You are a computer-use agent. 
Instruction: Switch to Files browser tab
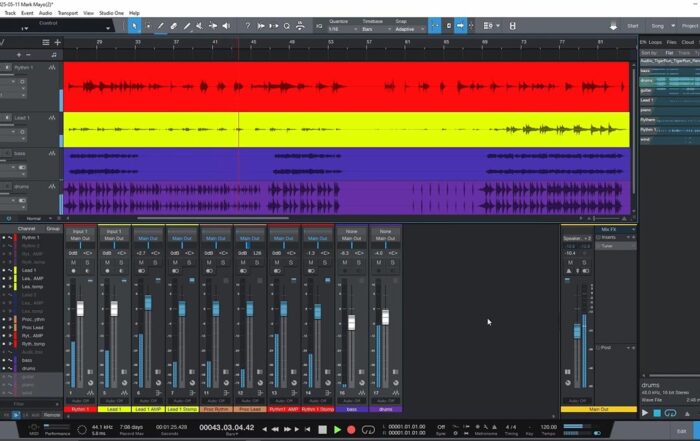pyautogui.click(x=671, y=42)
